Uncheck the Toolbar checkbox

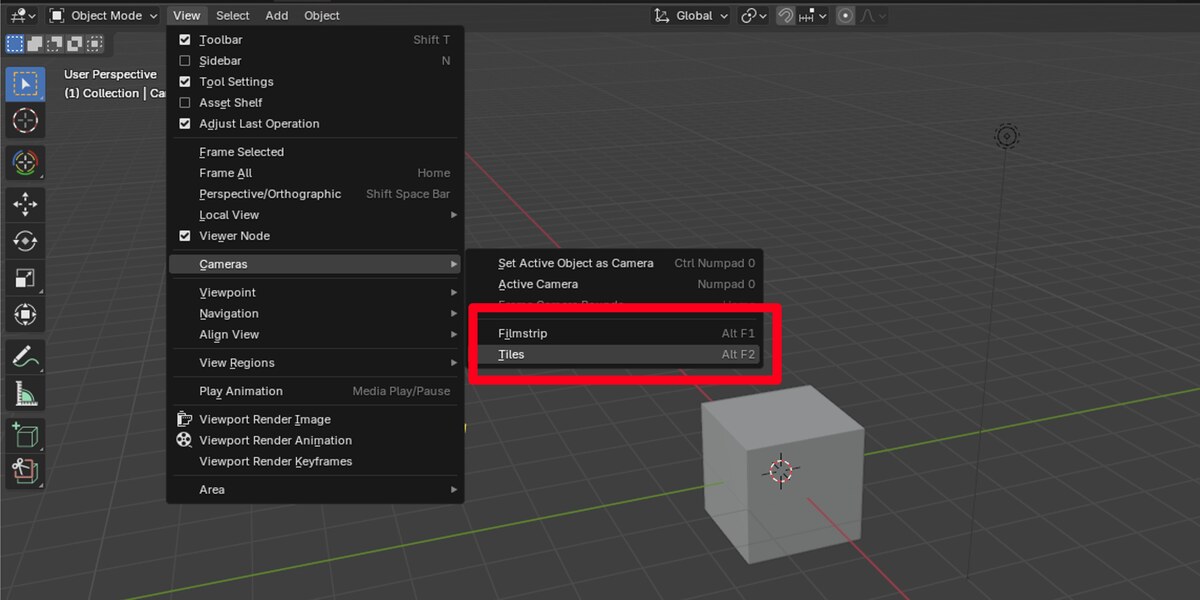(184, 40)
